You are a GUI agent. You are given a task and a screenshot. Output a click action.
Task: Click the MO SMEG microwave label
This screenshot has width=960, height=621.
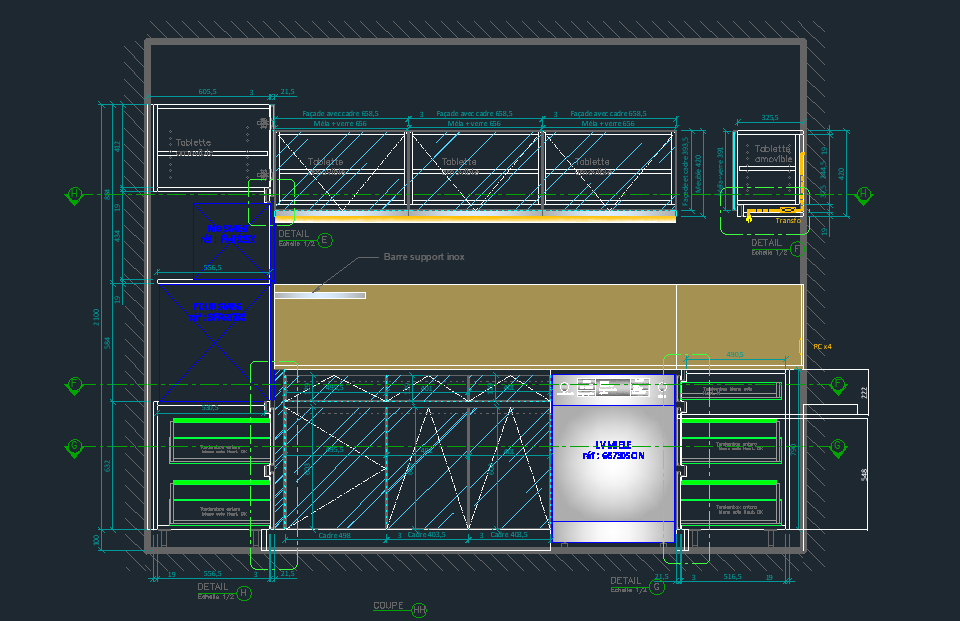click(228, 235)
